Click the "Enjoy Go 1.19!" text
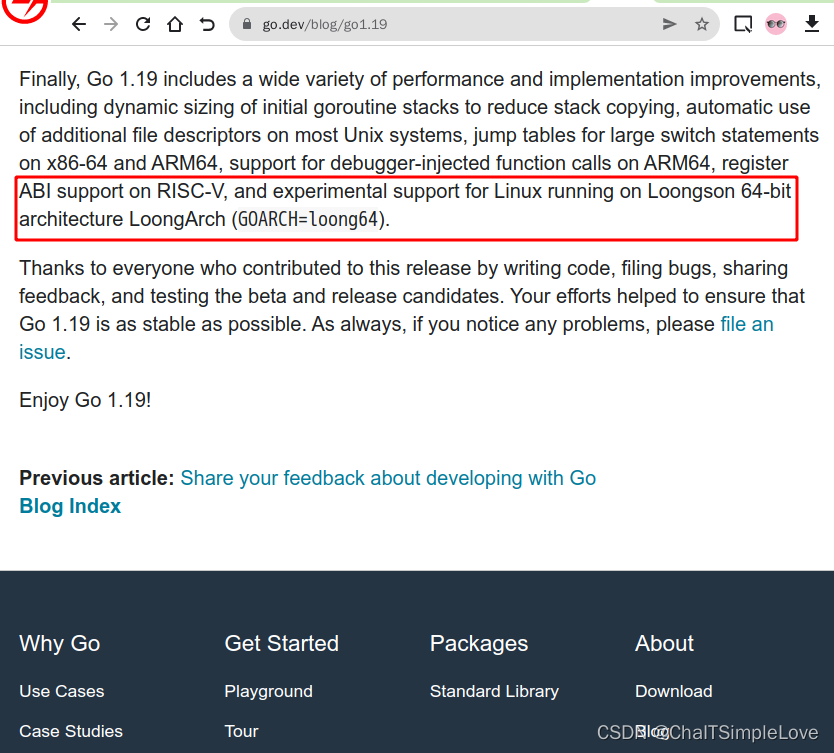The height and width of the screenshot is (753, 834). 85,400
